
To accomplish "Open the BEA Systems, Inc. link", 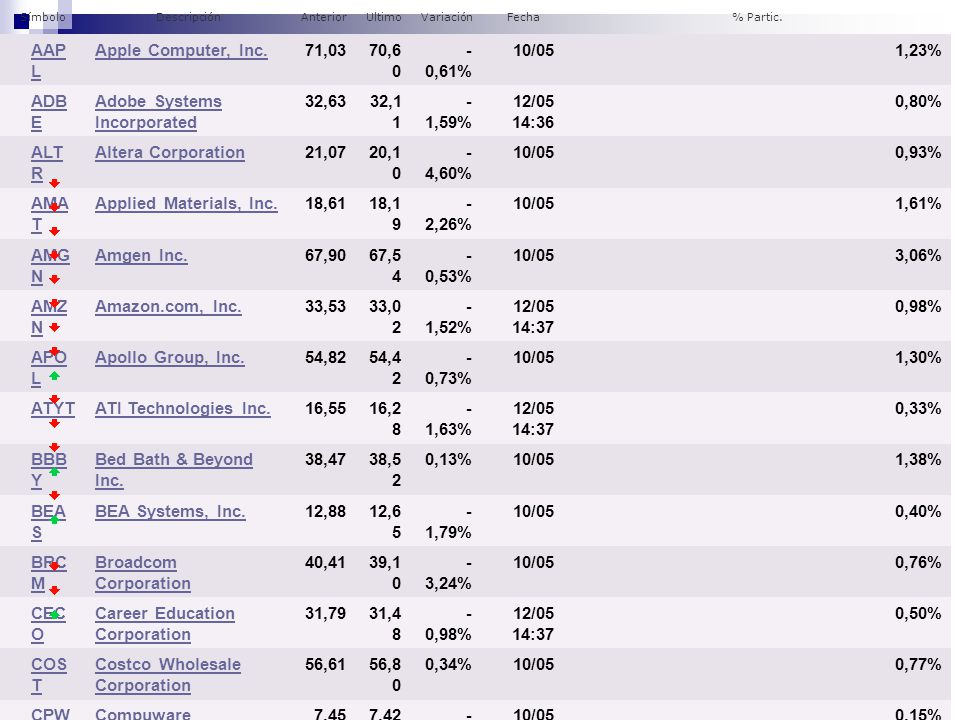I will pyautogui.click(x=170, y=511).
